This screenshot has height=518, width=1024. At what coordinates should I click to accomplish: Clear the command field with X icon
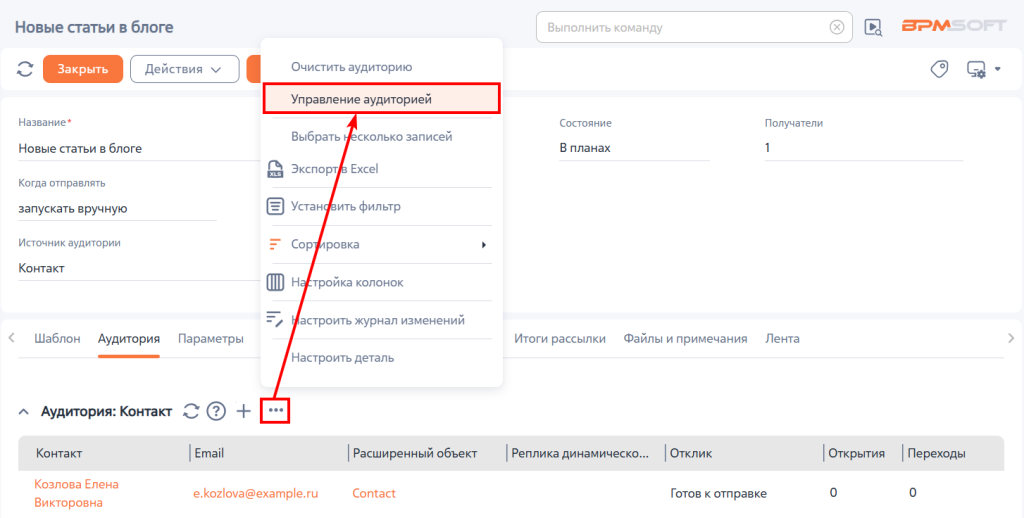tap(837, 27)
